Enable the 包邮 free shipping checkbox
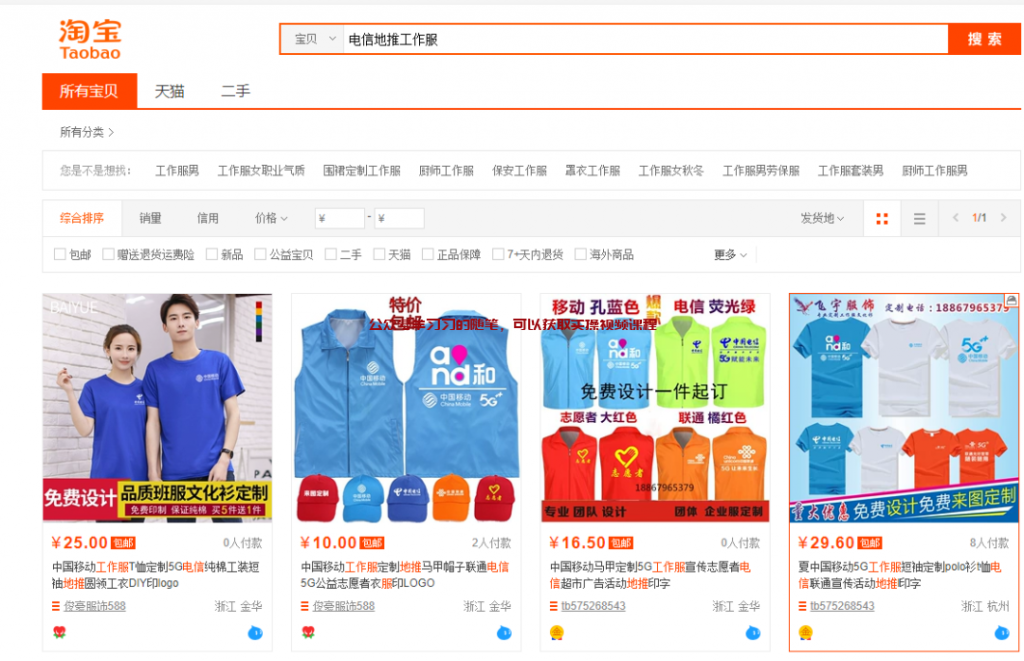Image resolution: width=1024 pixels, height=661 pixels. coord(60,255)
